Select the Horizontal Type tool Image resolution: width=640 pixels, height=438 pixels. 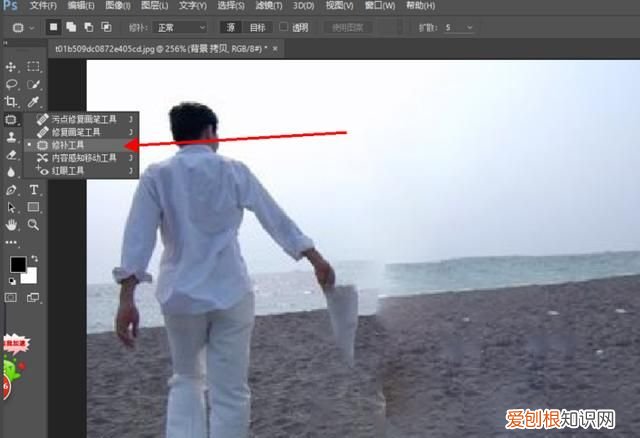[x=33, y=190]
